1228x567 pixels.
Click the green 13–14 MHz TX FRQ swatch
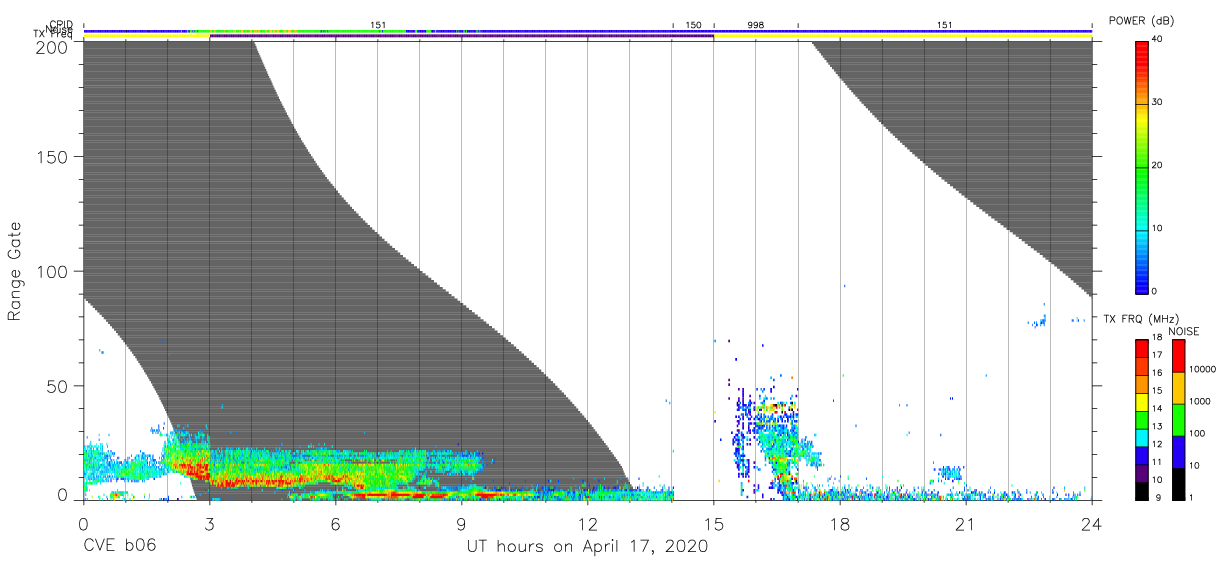(x=1142, y=420)
